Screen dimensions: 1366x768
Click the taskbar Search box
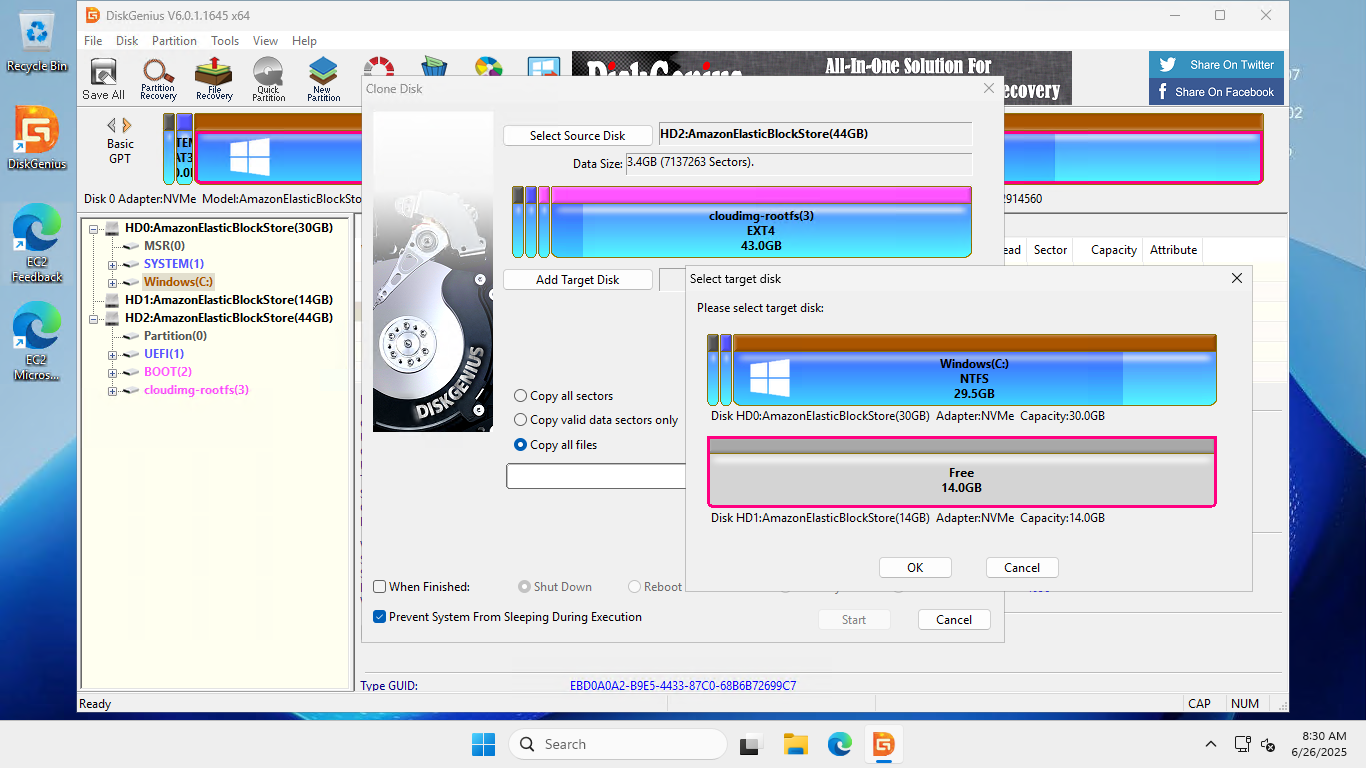[617, 744]
